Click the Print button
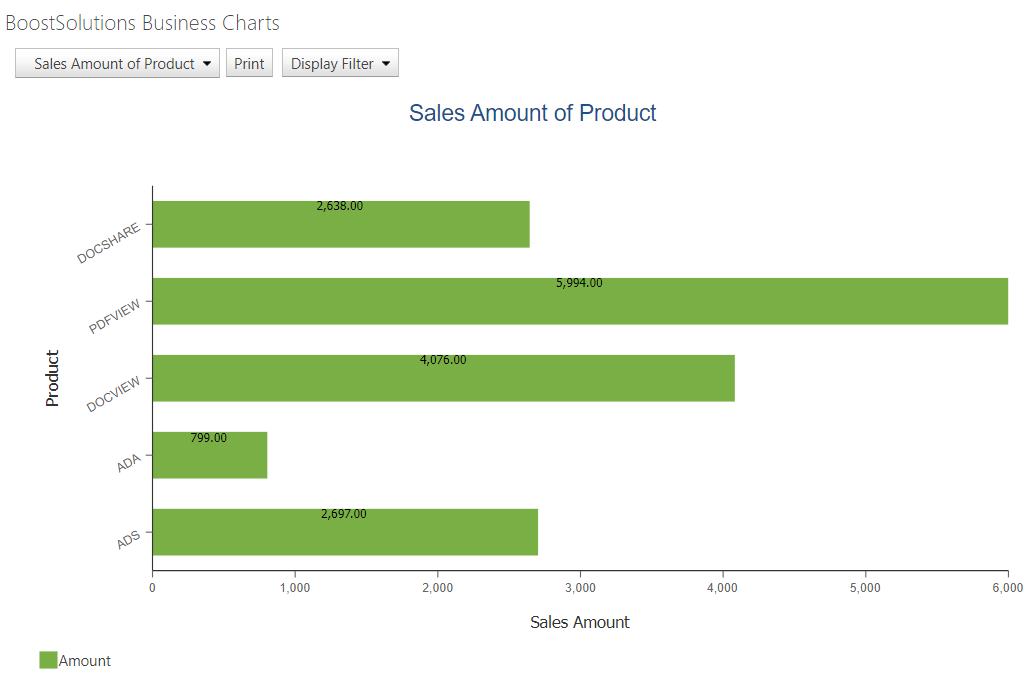The width and height of the screenshot is (1030, 682). point(249,64)
